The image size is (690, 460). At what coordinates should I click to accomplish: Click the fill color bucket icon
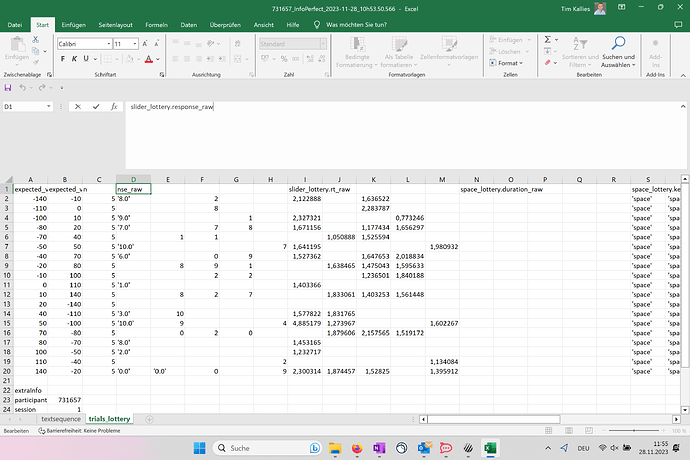129,59
